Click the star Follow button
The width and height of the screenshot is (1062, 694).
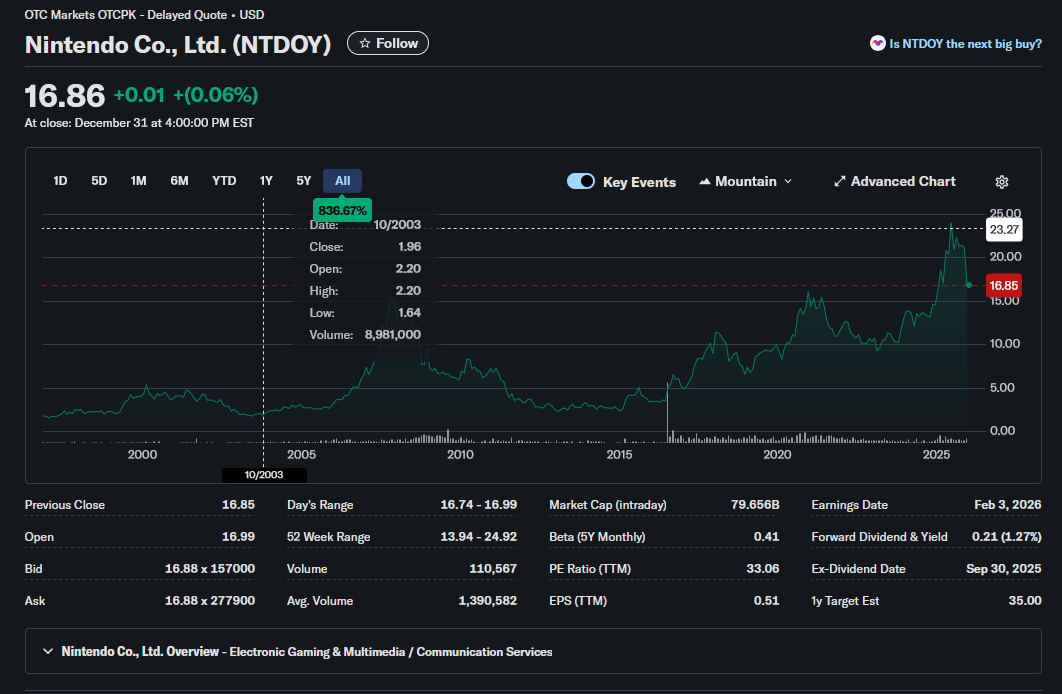388,43
